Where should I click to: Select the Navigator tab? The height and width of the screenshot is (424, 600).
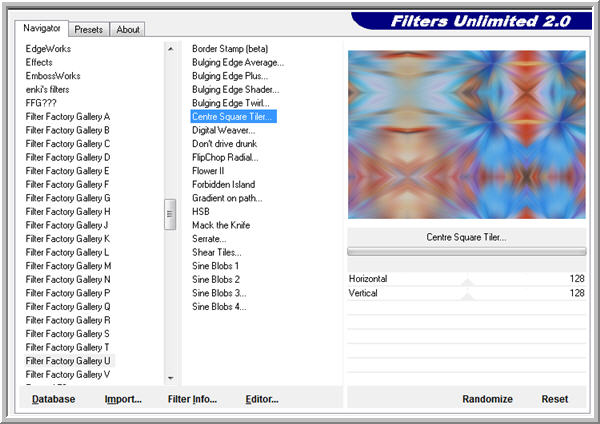click(x=42, y=28)
